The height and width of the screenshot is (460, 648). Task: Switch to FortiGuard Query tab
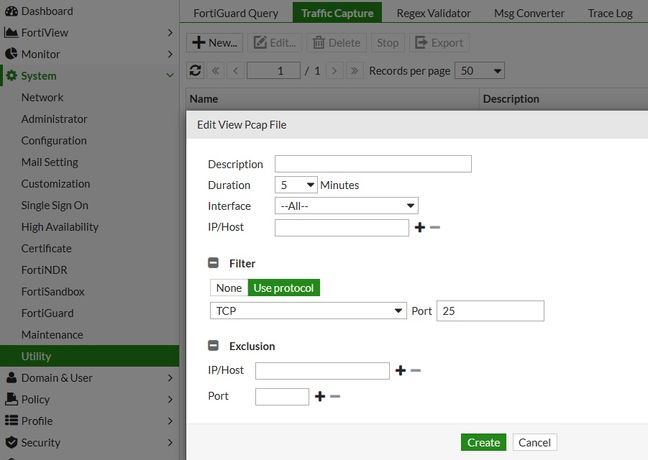pos(236,13)
